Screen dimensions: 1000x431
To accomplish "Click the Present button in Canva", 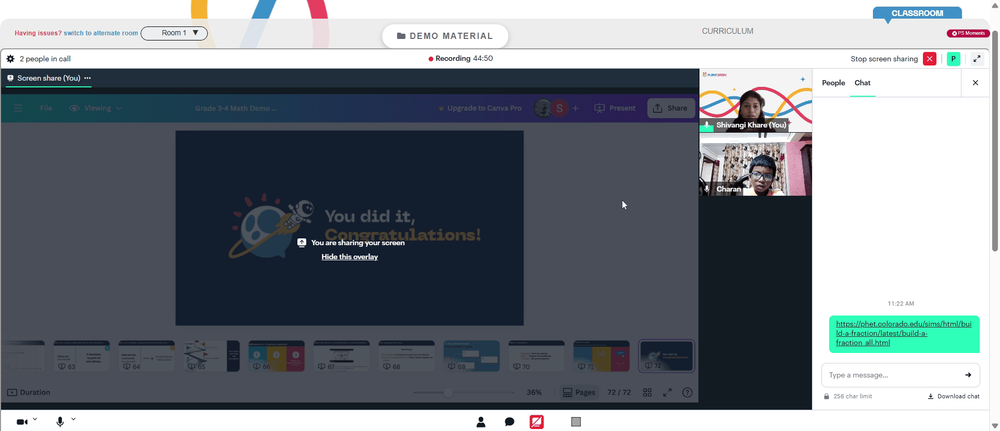I will pos(615,108).
